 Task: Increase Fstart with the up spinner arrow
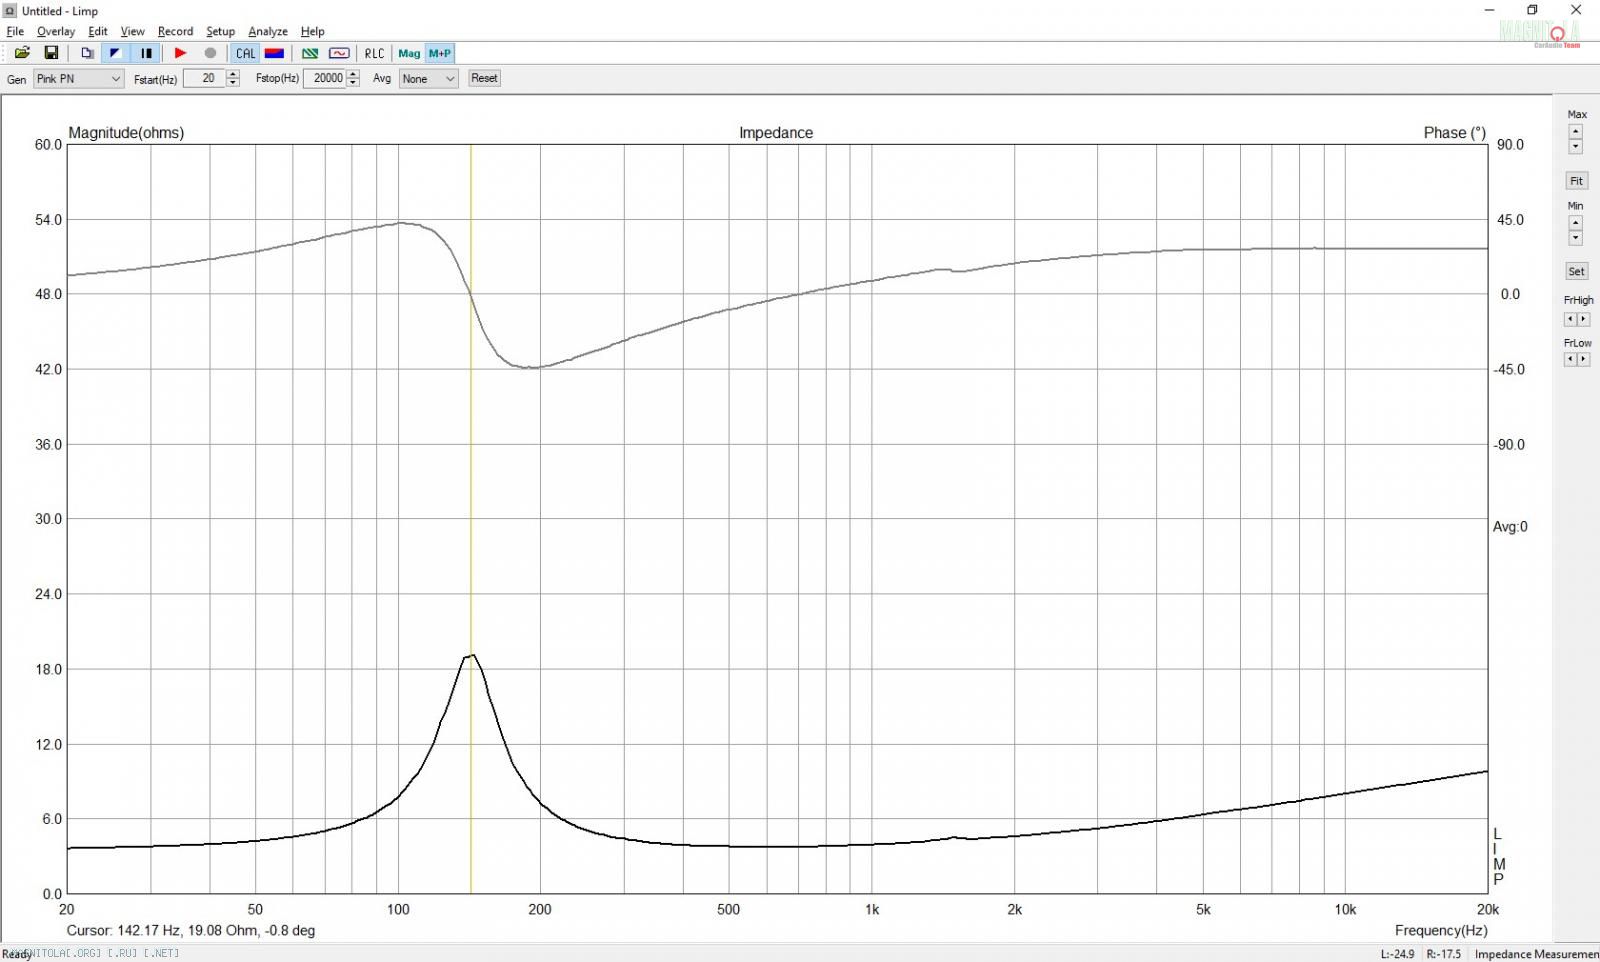[x=233, y=74]
